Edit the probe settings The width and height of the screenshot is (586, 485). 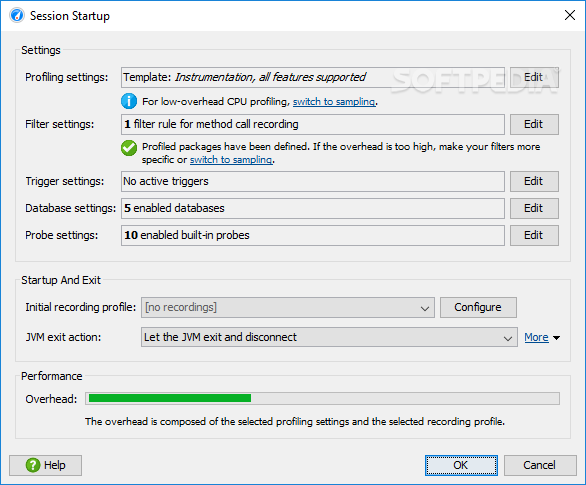pos(534,235)
